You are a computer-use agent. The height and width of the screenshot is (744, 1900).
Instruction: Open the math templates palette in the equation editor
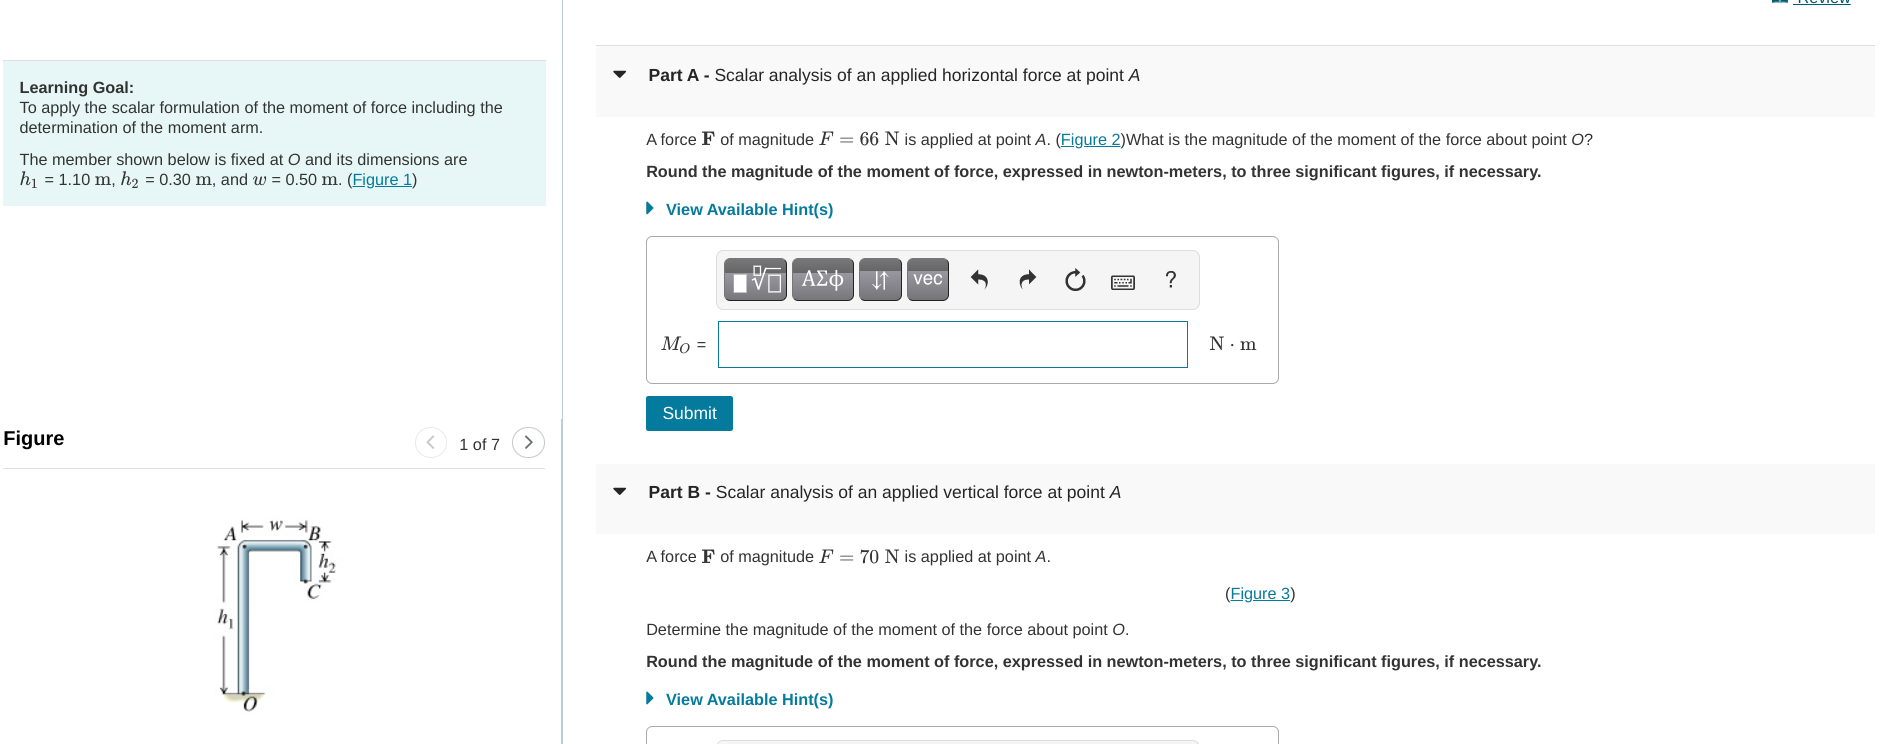[753, 280]
